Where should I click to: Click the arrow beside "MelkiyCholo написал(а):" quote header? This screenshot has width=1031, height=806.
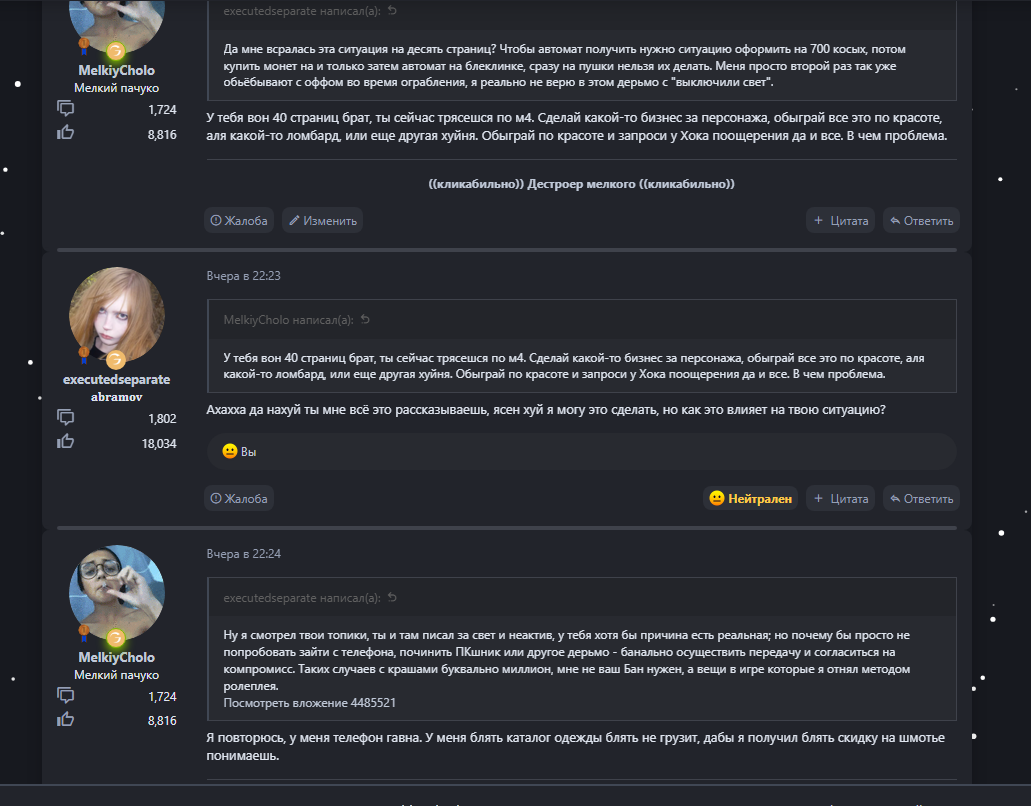coord(365,320)
